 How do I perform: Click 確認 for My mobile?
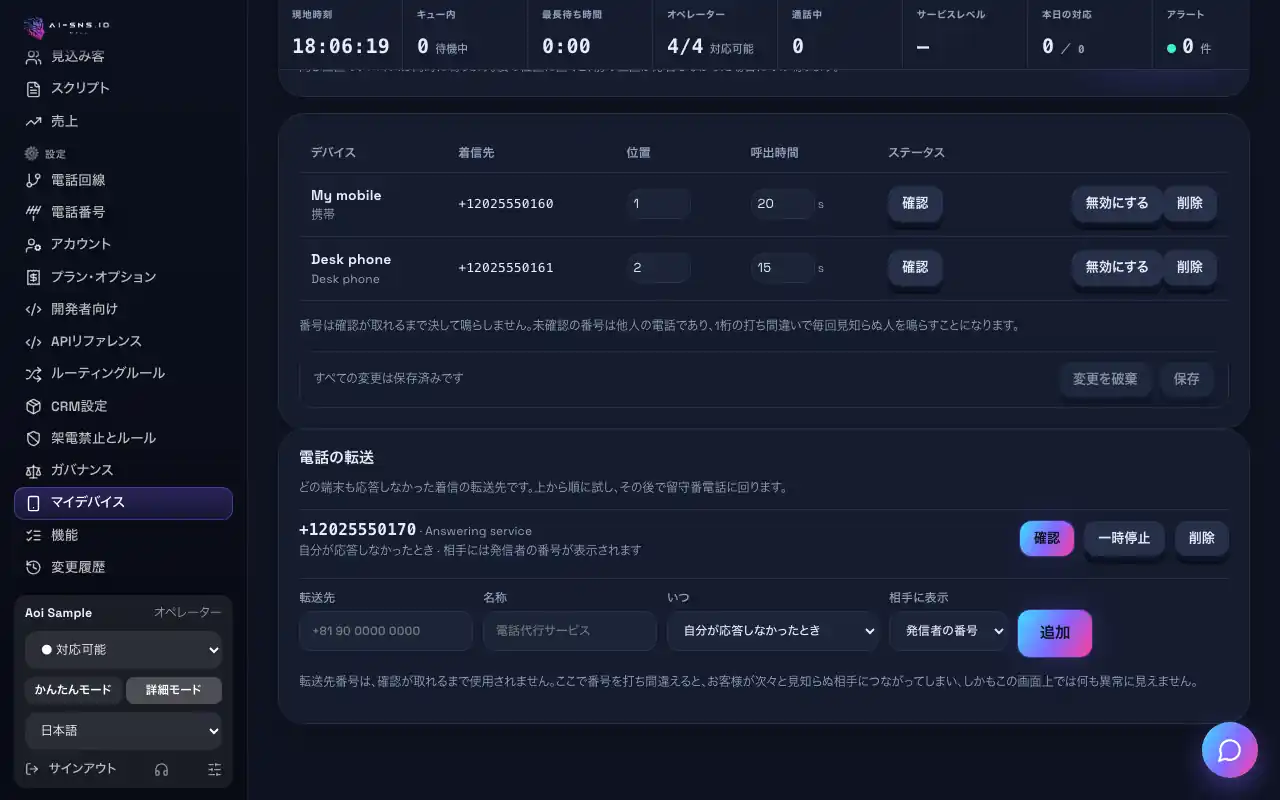click(x=915, y=204)
